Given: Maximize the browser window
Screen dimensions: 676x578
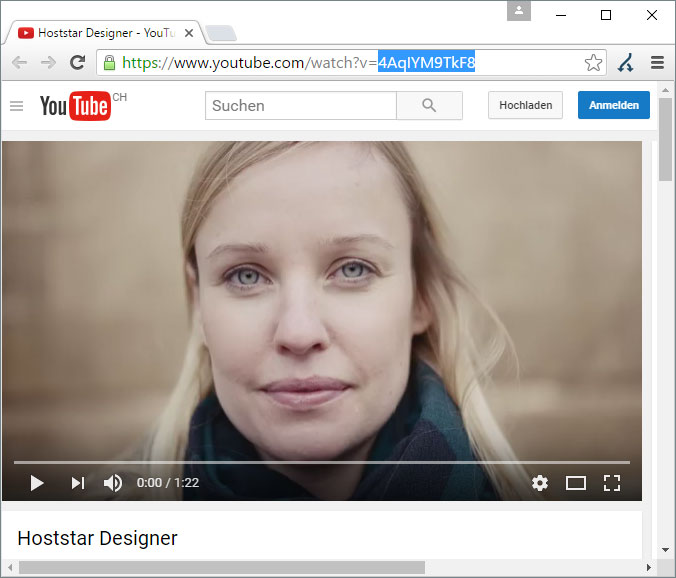Looking at the screenshot, I should 606,15.
